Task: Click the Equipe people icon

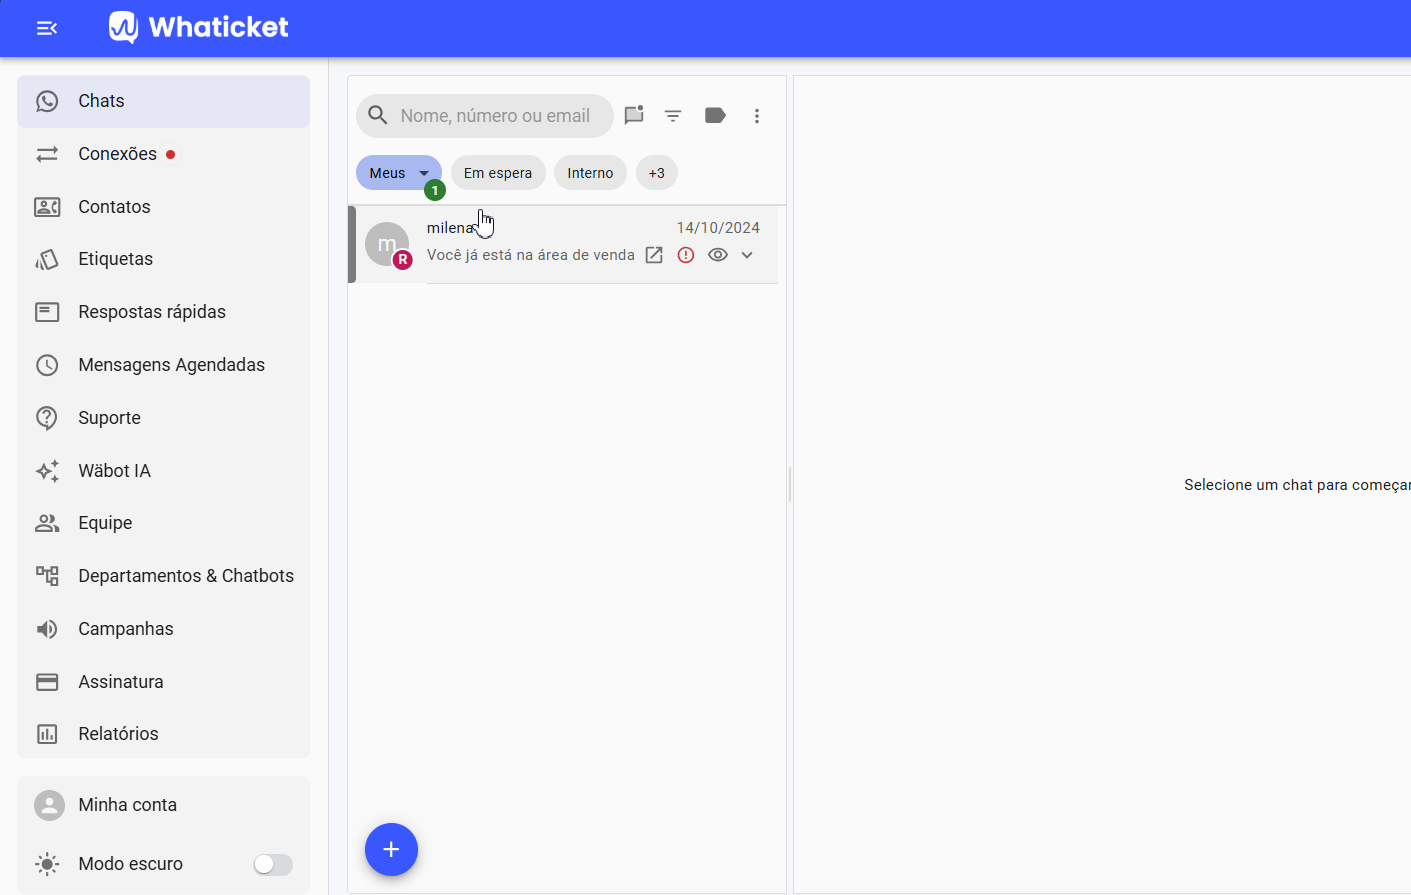Action: (x=47, y=523)
